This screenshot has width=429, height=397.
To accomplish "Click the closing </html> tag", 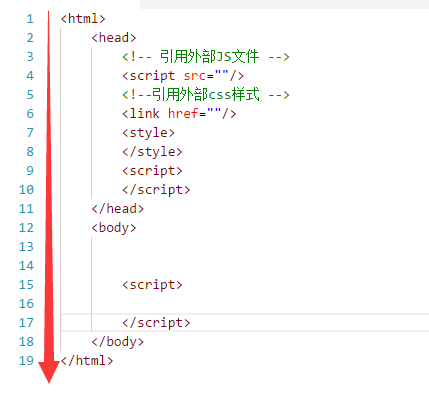I will pos(87,361).
